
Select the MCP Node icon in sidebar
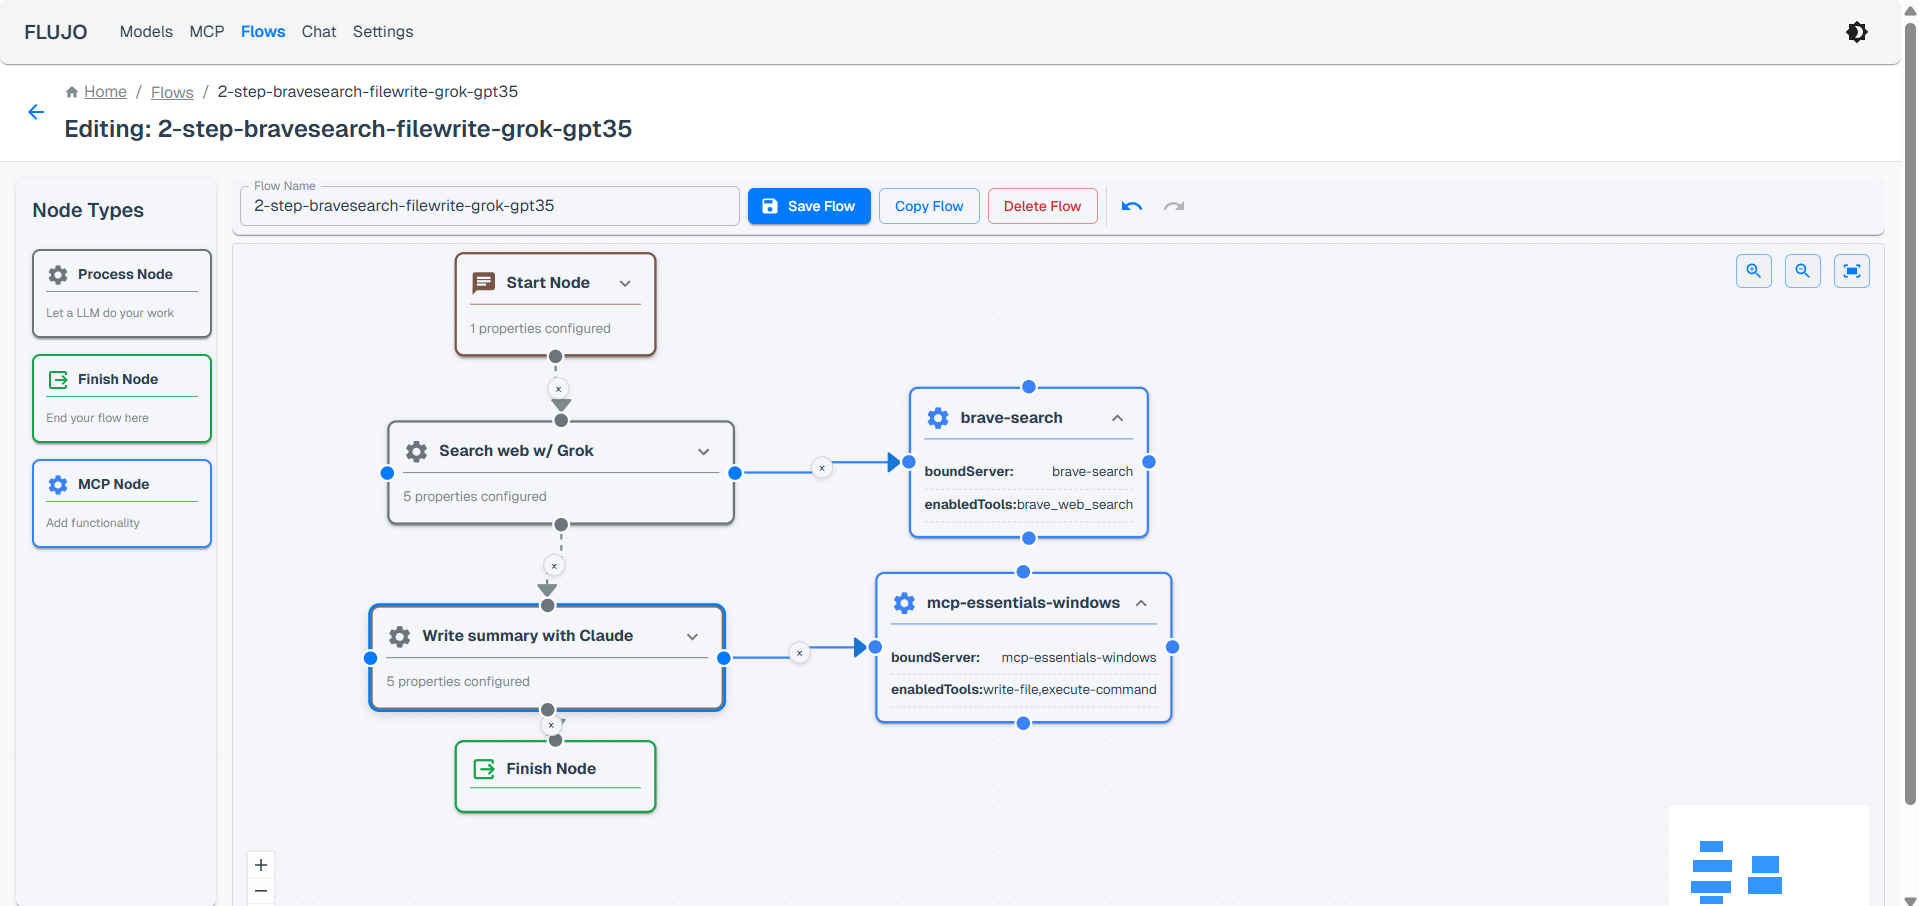click(57, 484)
